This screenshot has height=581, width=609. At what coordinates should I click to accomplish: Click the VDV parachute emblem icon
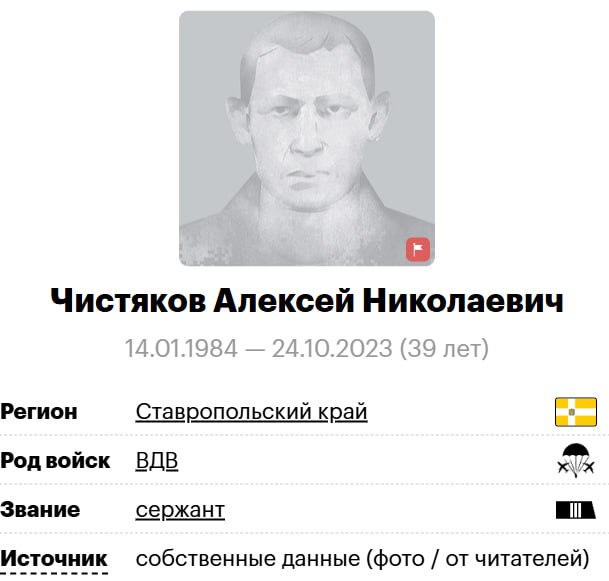pyautogui.click(x=576, y=461)
